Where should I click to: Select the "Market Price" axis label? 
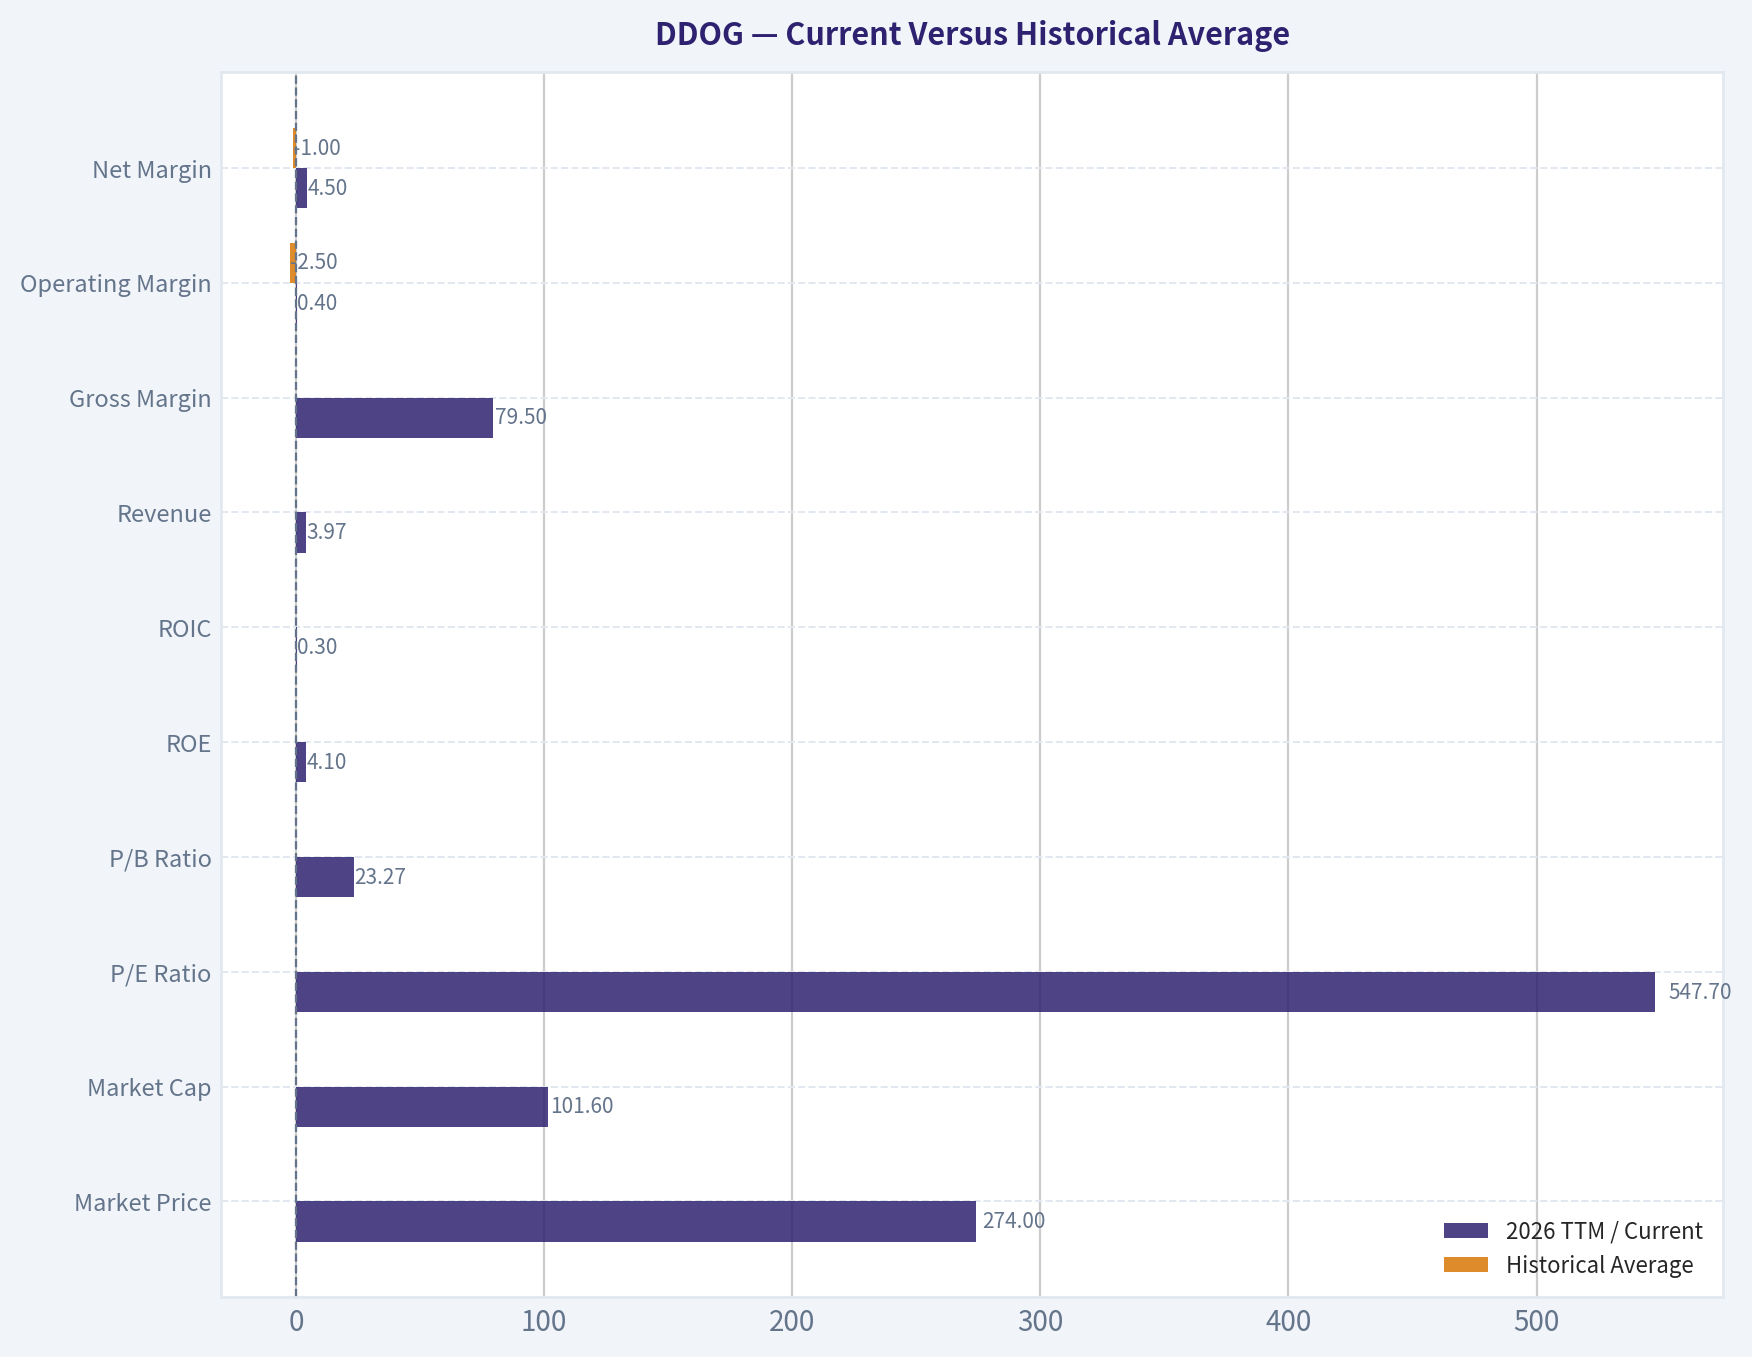click(x=143, y=1203)
